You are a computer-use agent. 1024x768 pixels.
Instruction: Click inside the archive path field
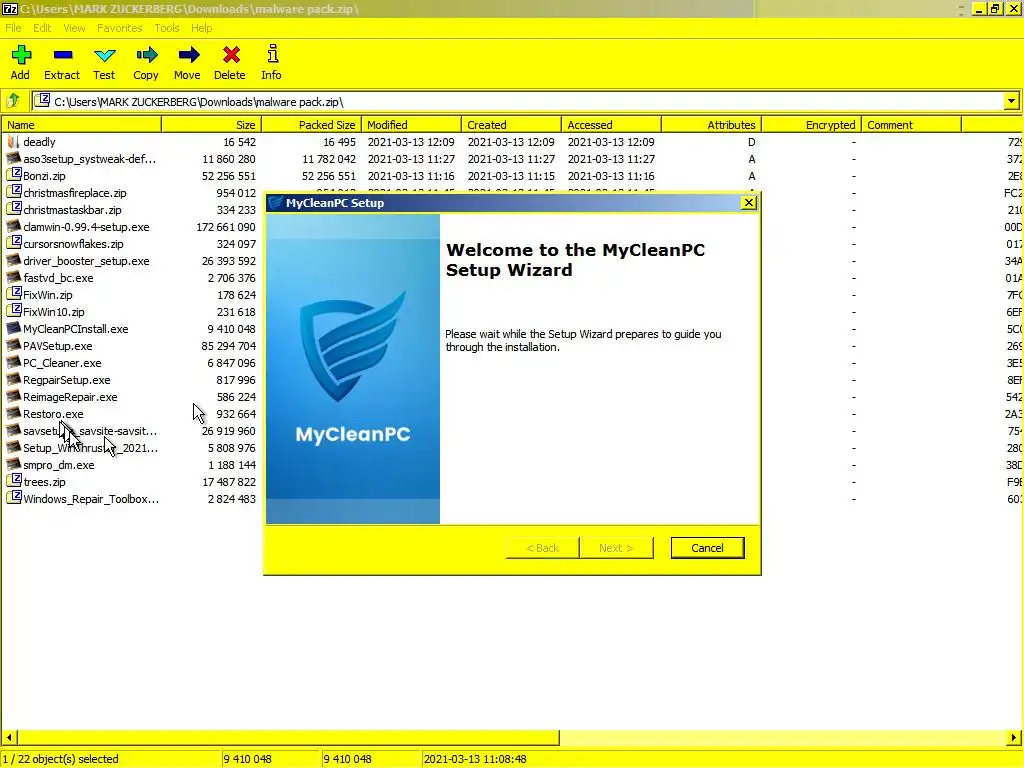pos(517,101)
